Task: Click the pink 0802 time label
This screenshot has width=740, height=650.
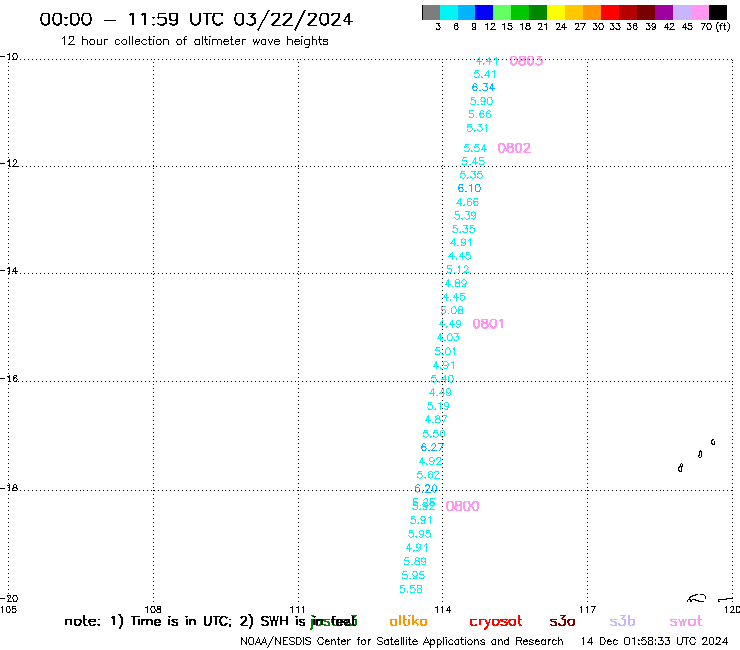Action: pyautogui.click(x=514, y=148)
